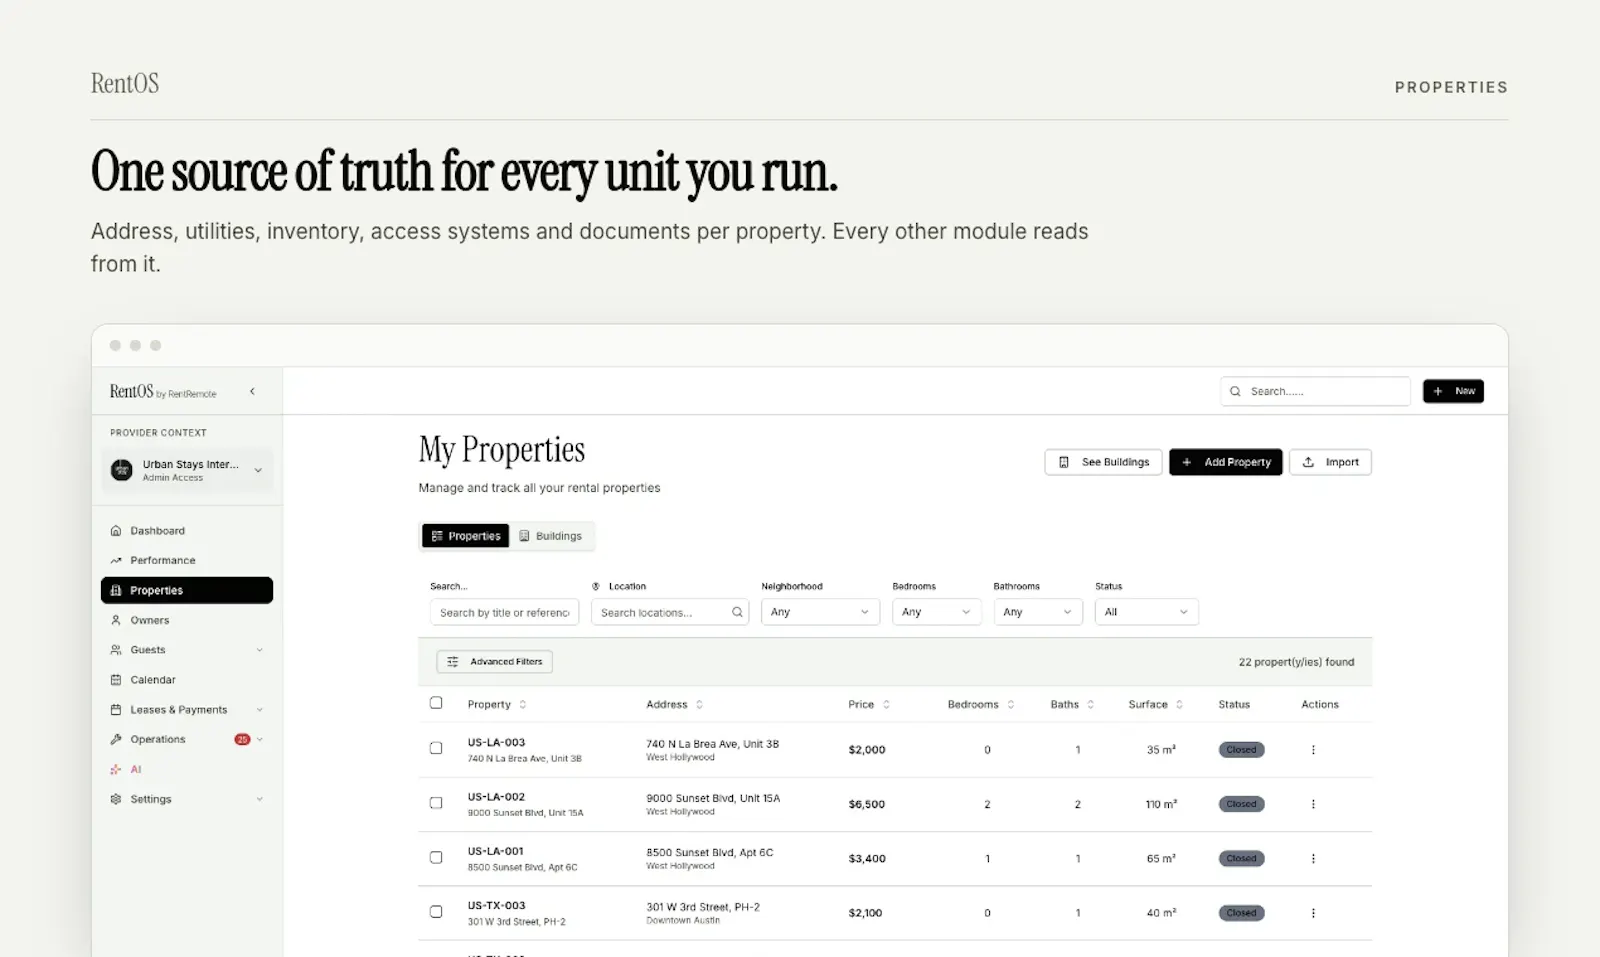The width and height of the screenshot is (1600, 957).
Task: Click the Urban Stays provider avatar
Action: [122, 470]
